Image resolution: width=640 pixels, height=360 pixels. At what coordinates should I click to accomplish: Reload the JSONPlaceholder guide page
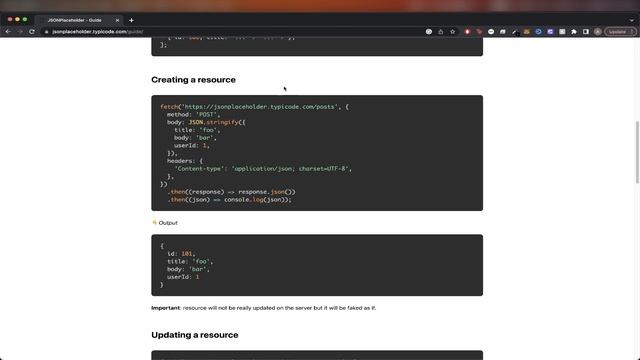point(32,31)
